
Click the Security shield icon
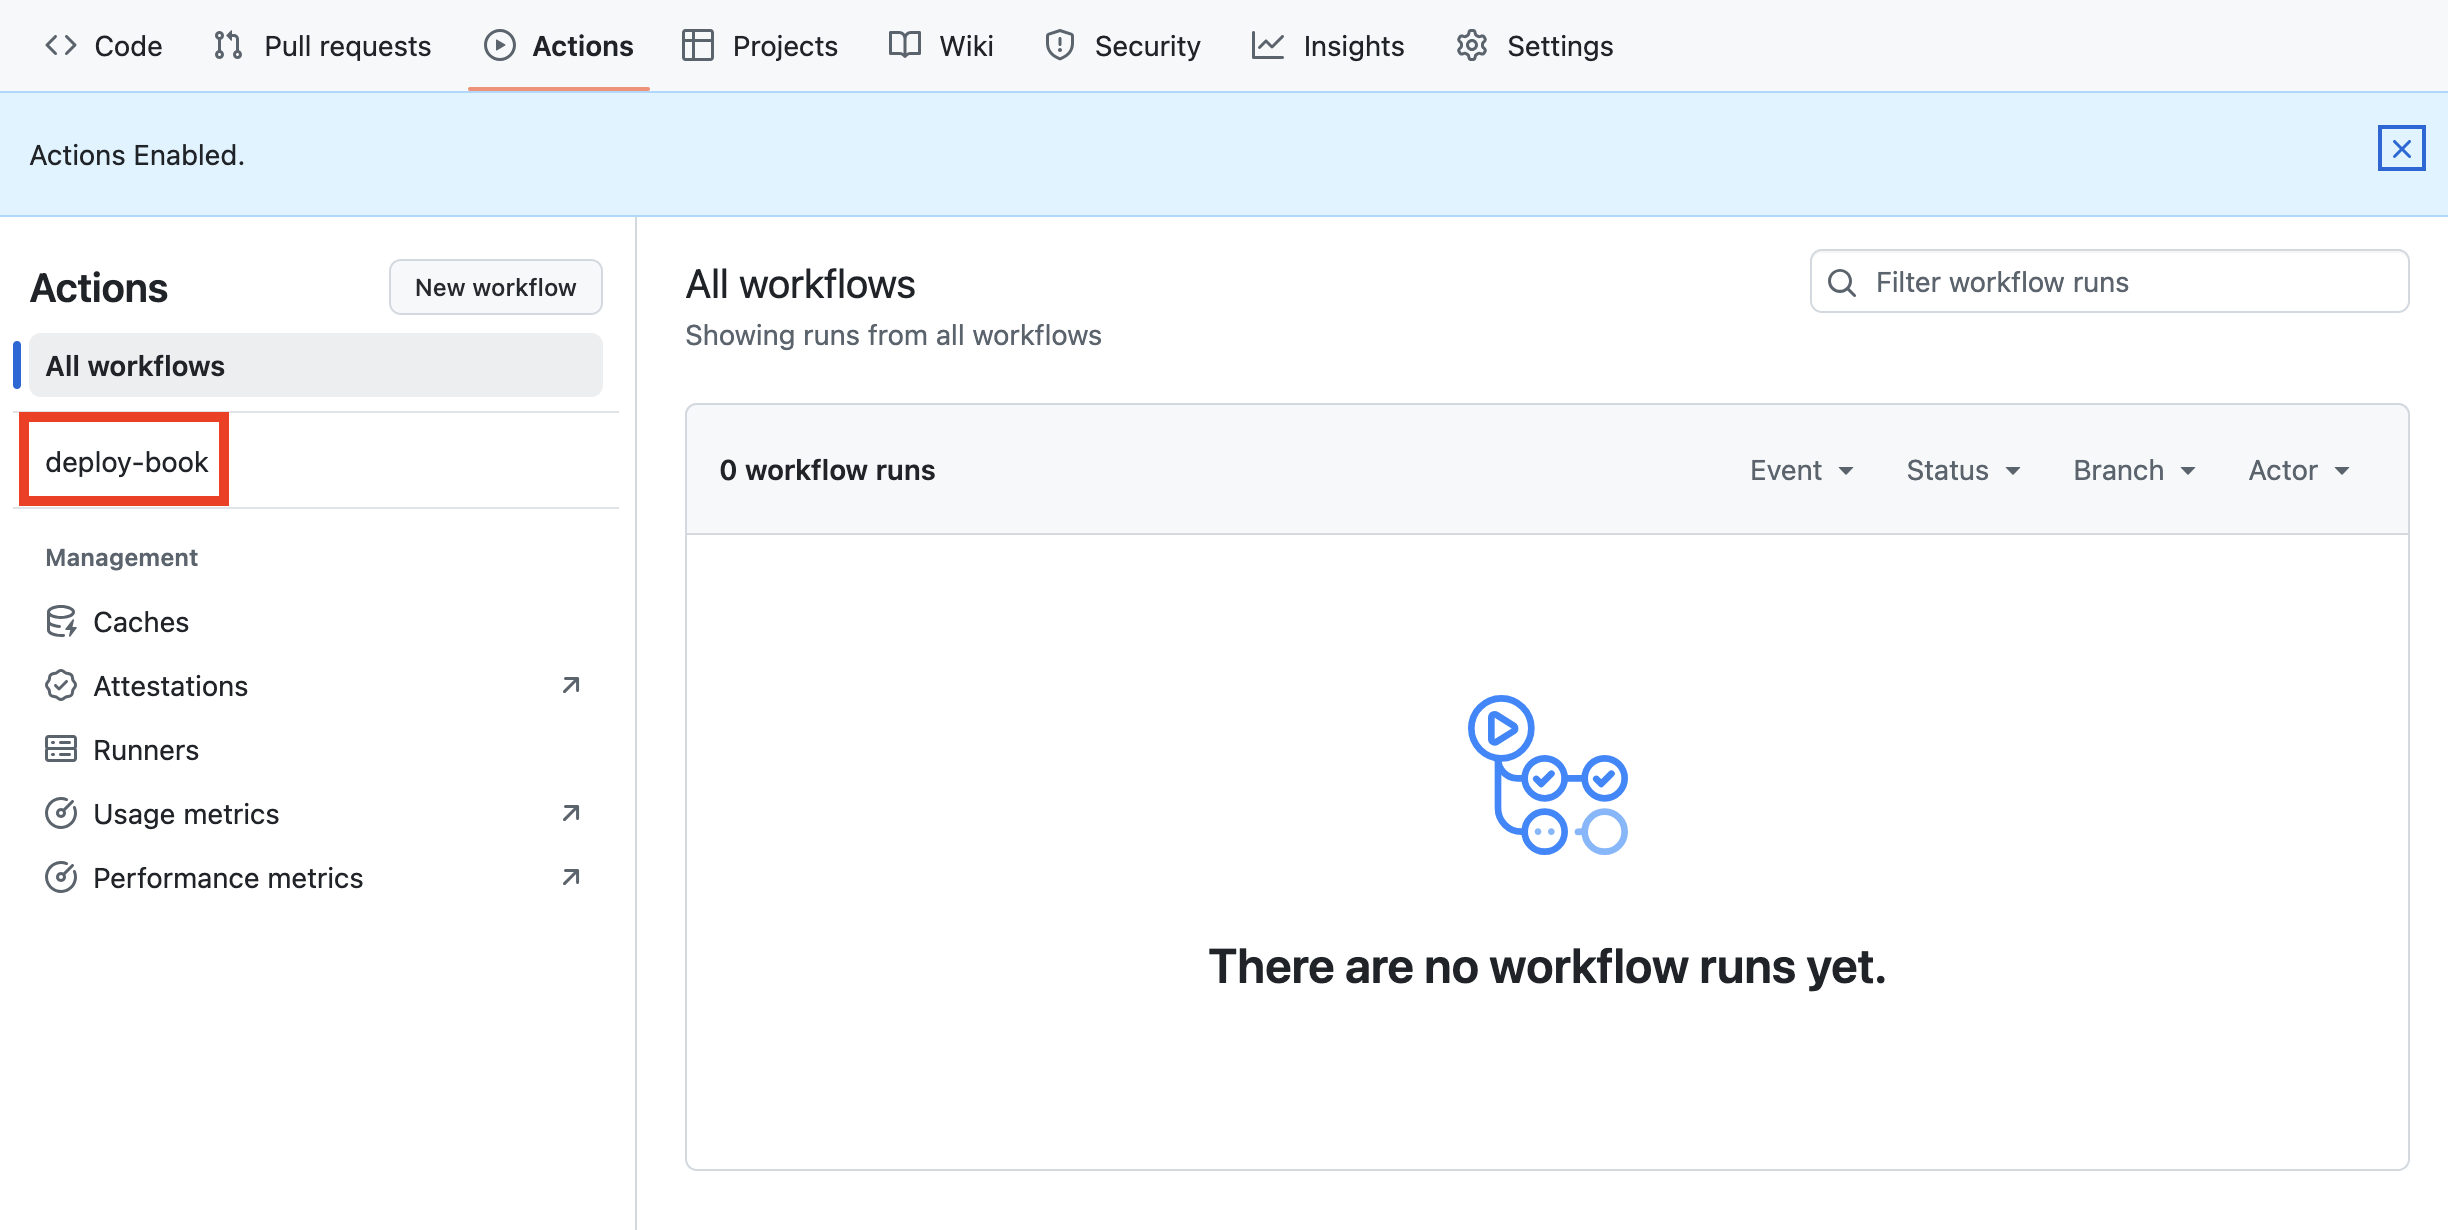[x=1059, y=46]
